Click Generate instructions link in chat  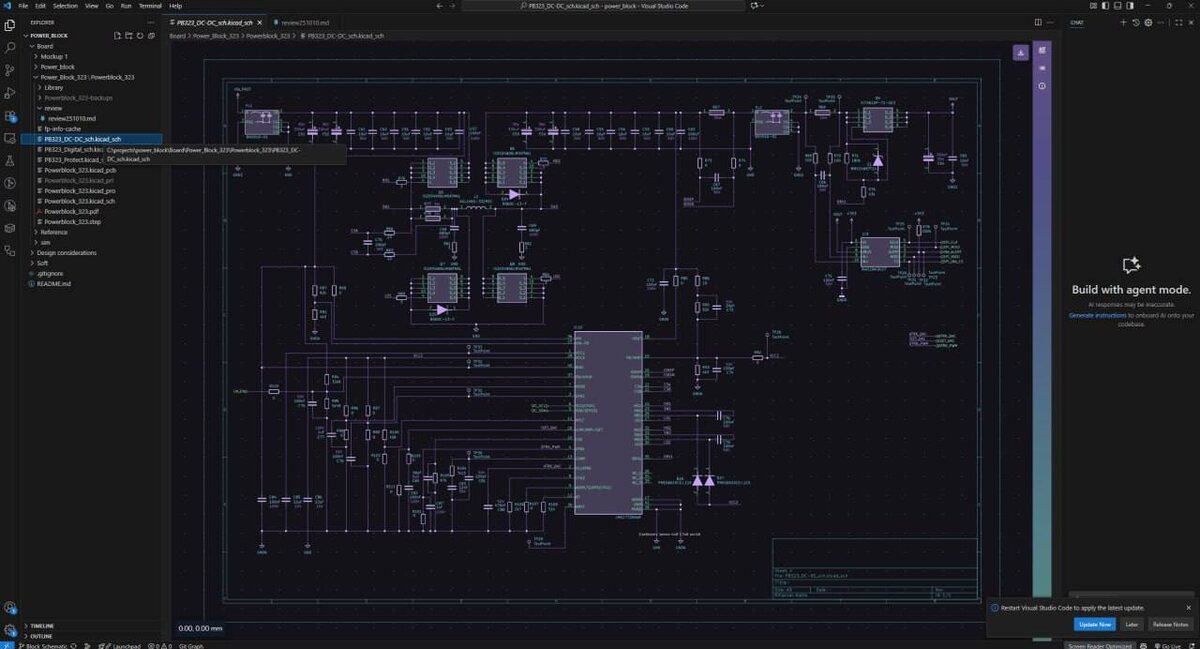pyautogui.click(x=1096, y=315)
